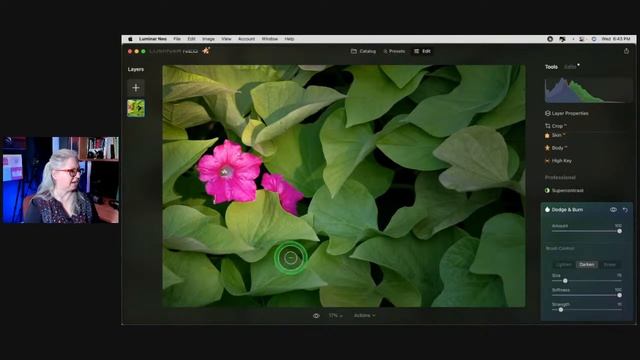The width and height of the screenshot is (640, 360).
Task: Open the Help menu
Action: coord(289,39)
